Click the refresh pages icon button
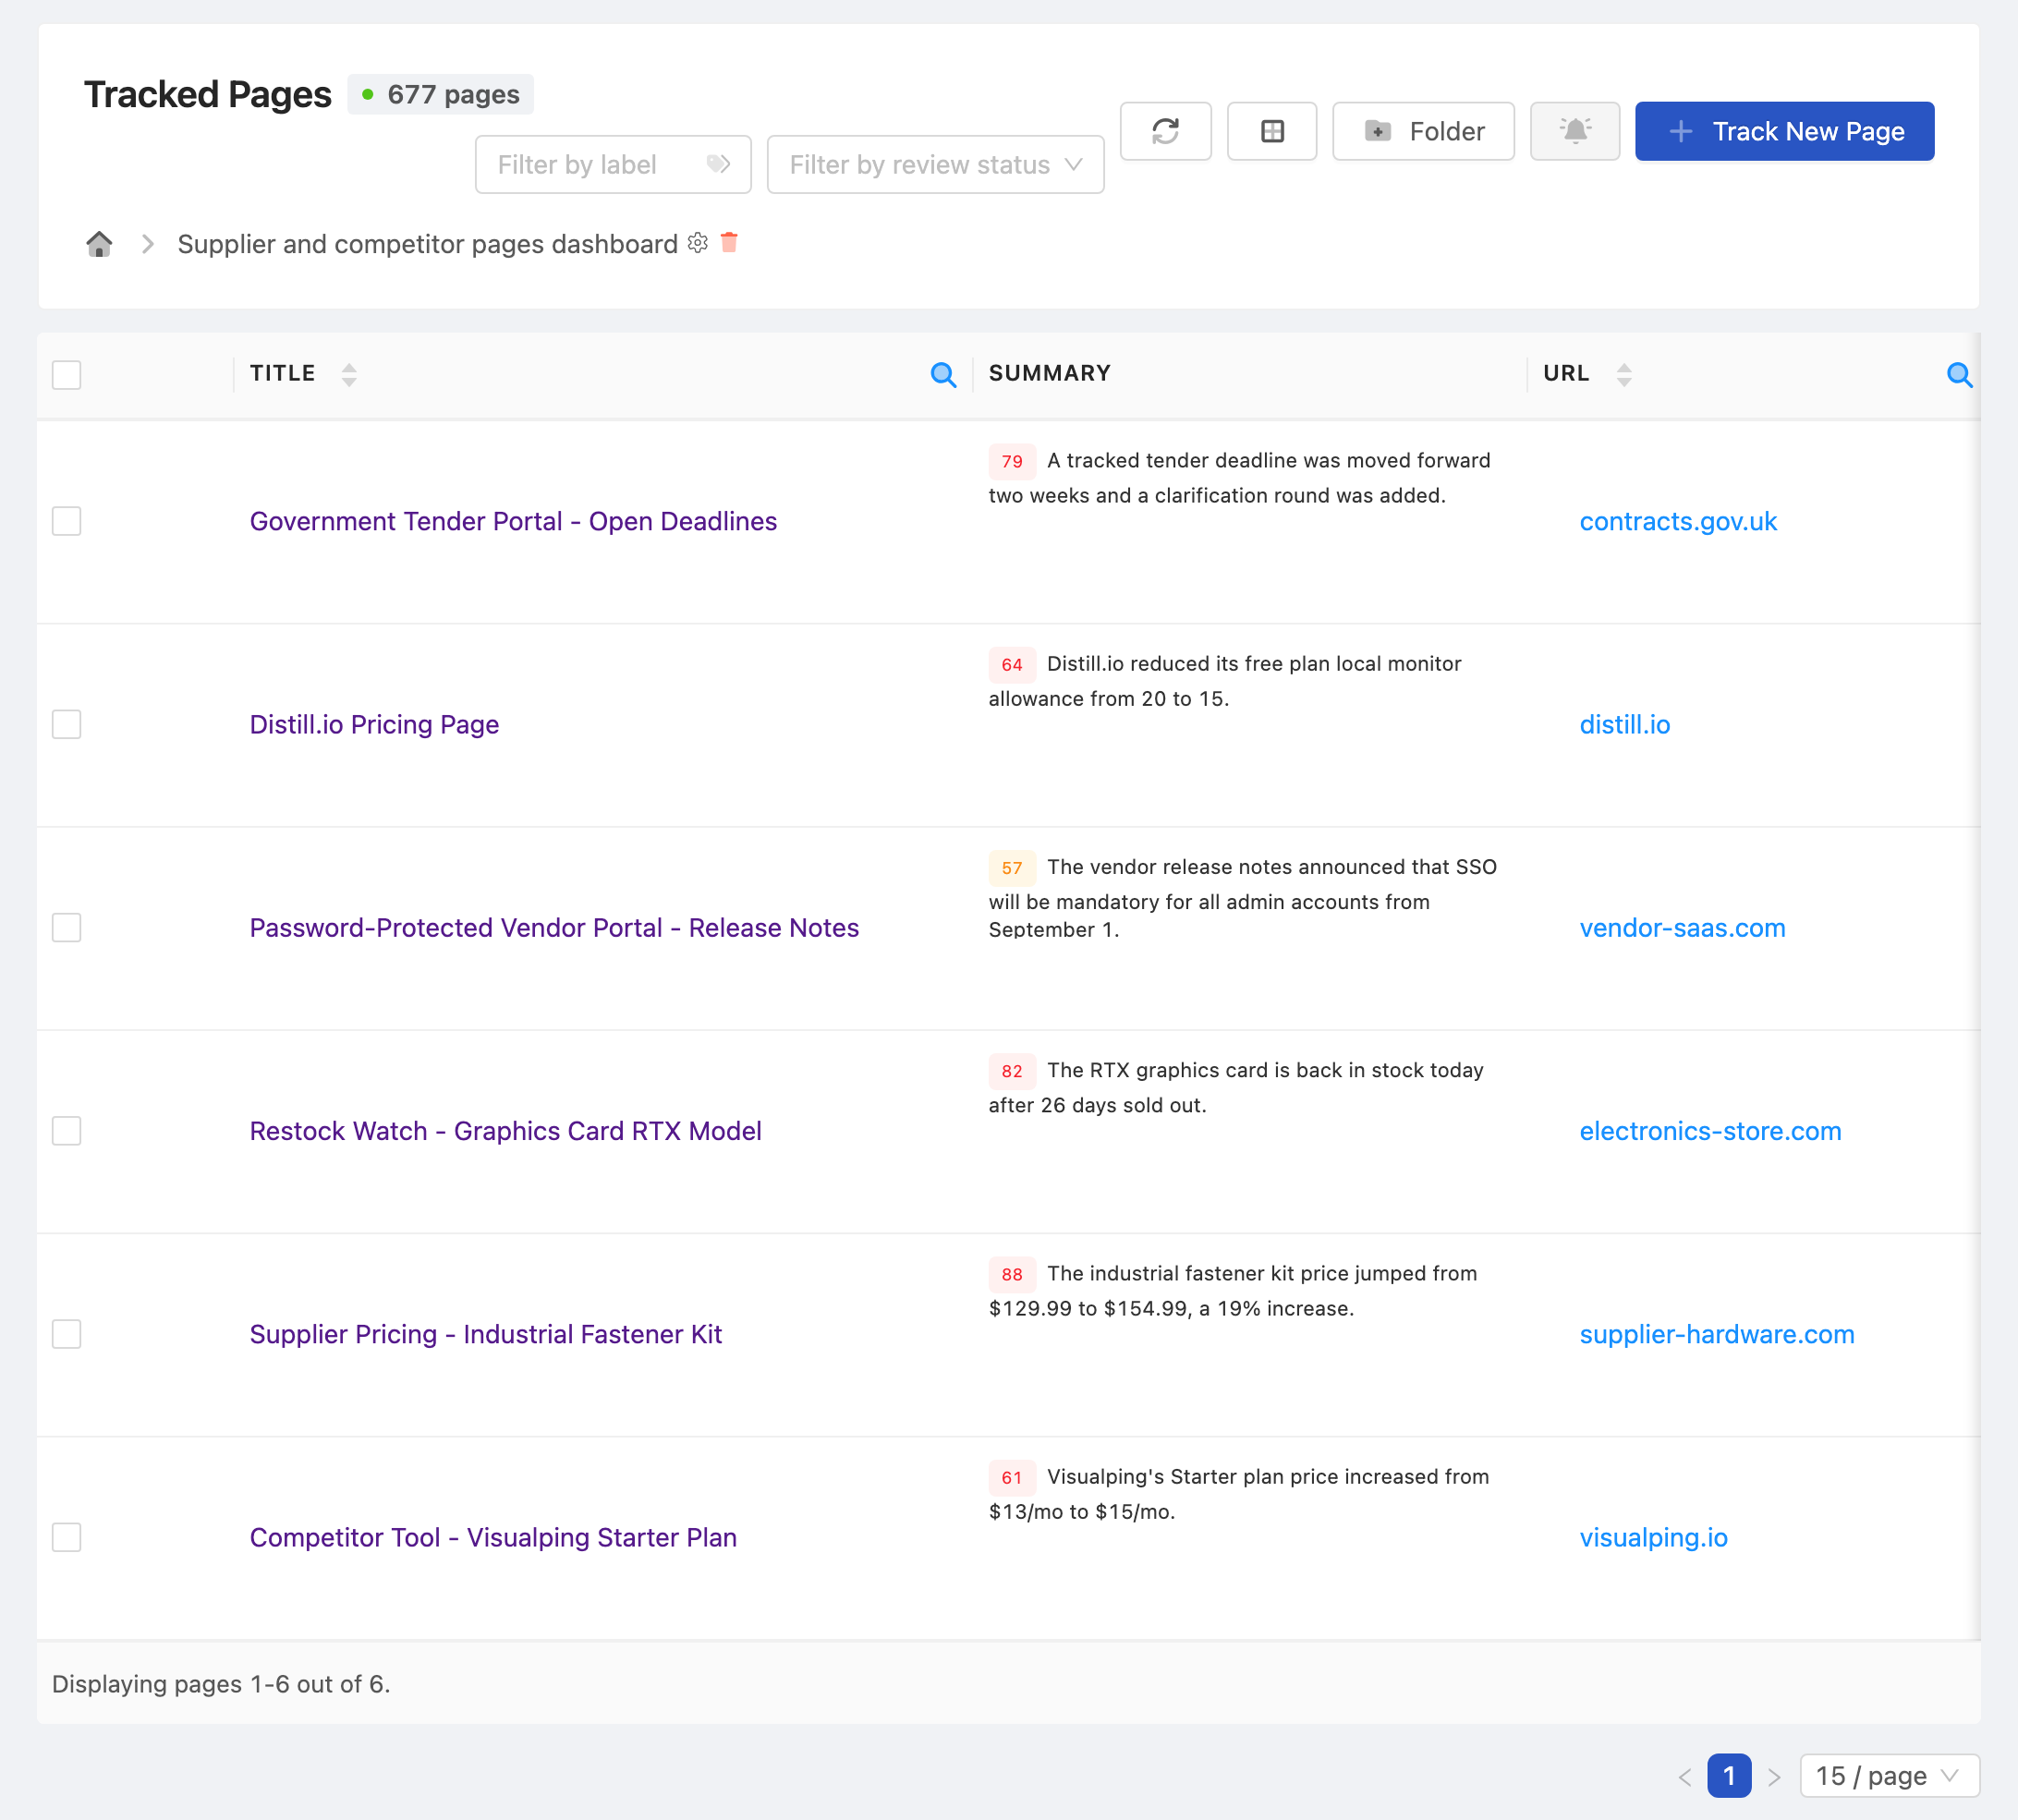2018x1820 pixels. [1165, 131]
